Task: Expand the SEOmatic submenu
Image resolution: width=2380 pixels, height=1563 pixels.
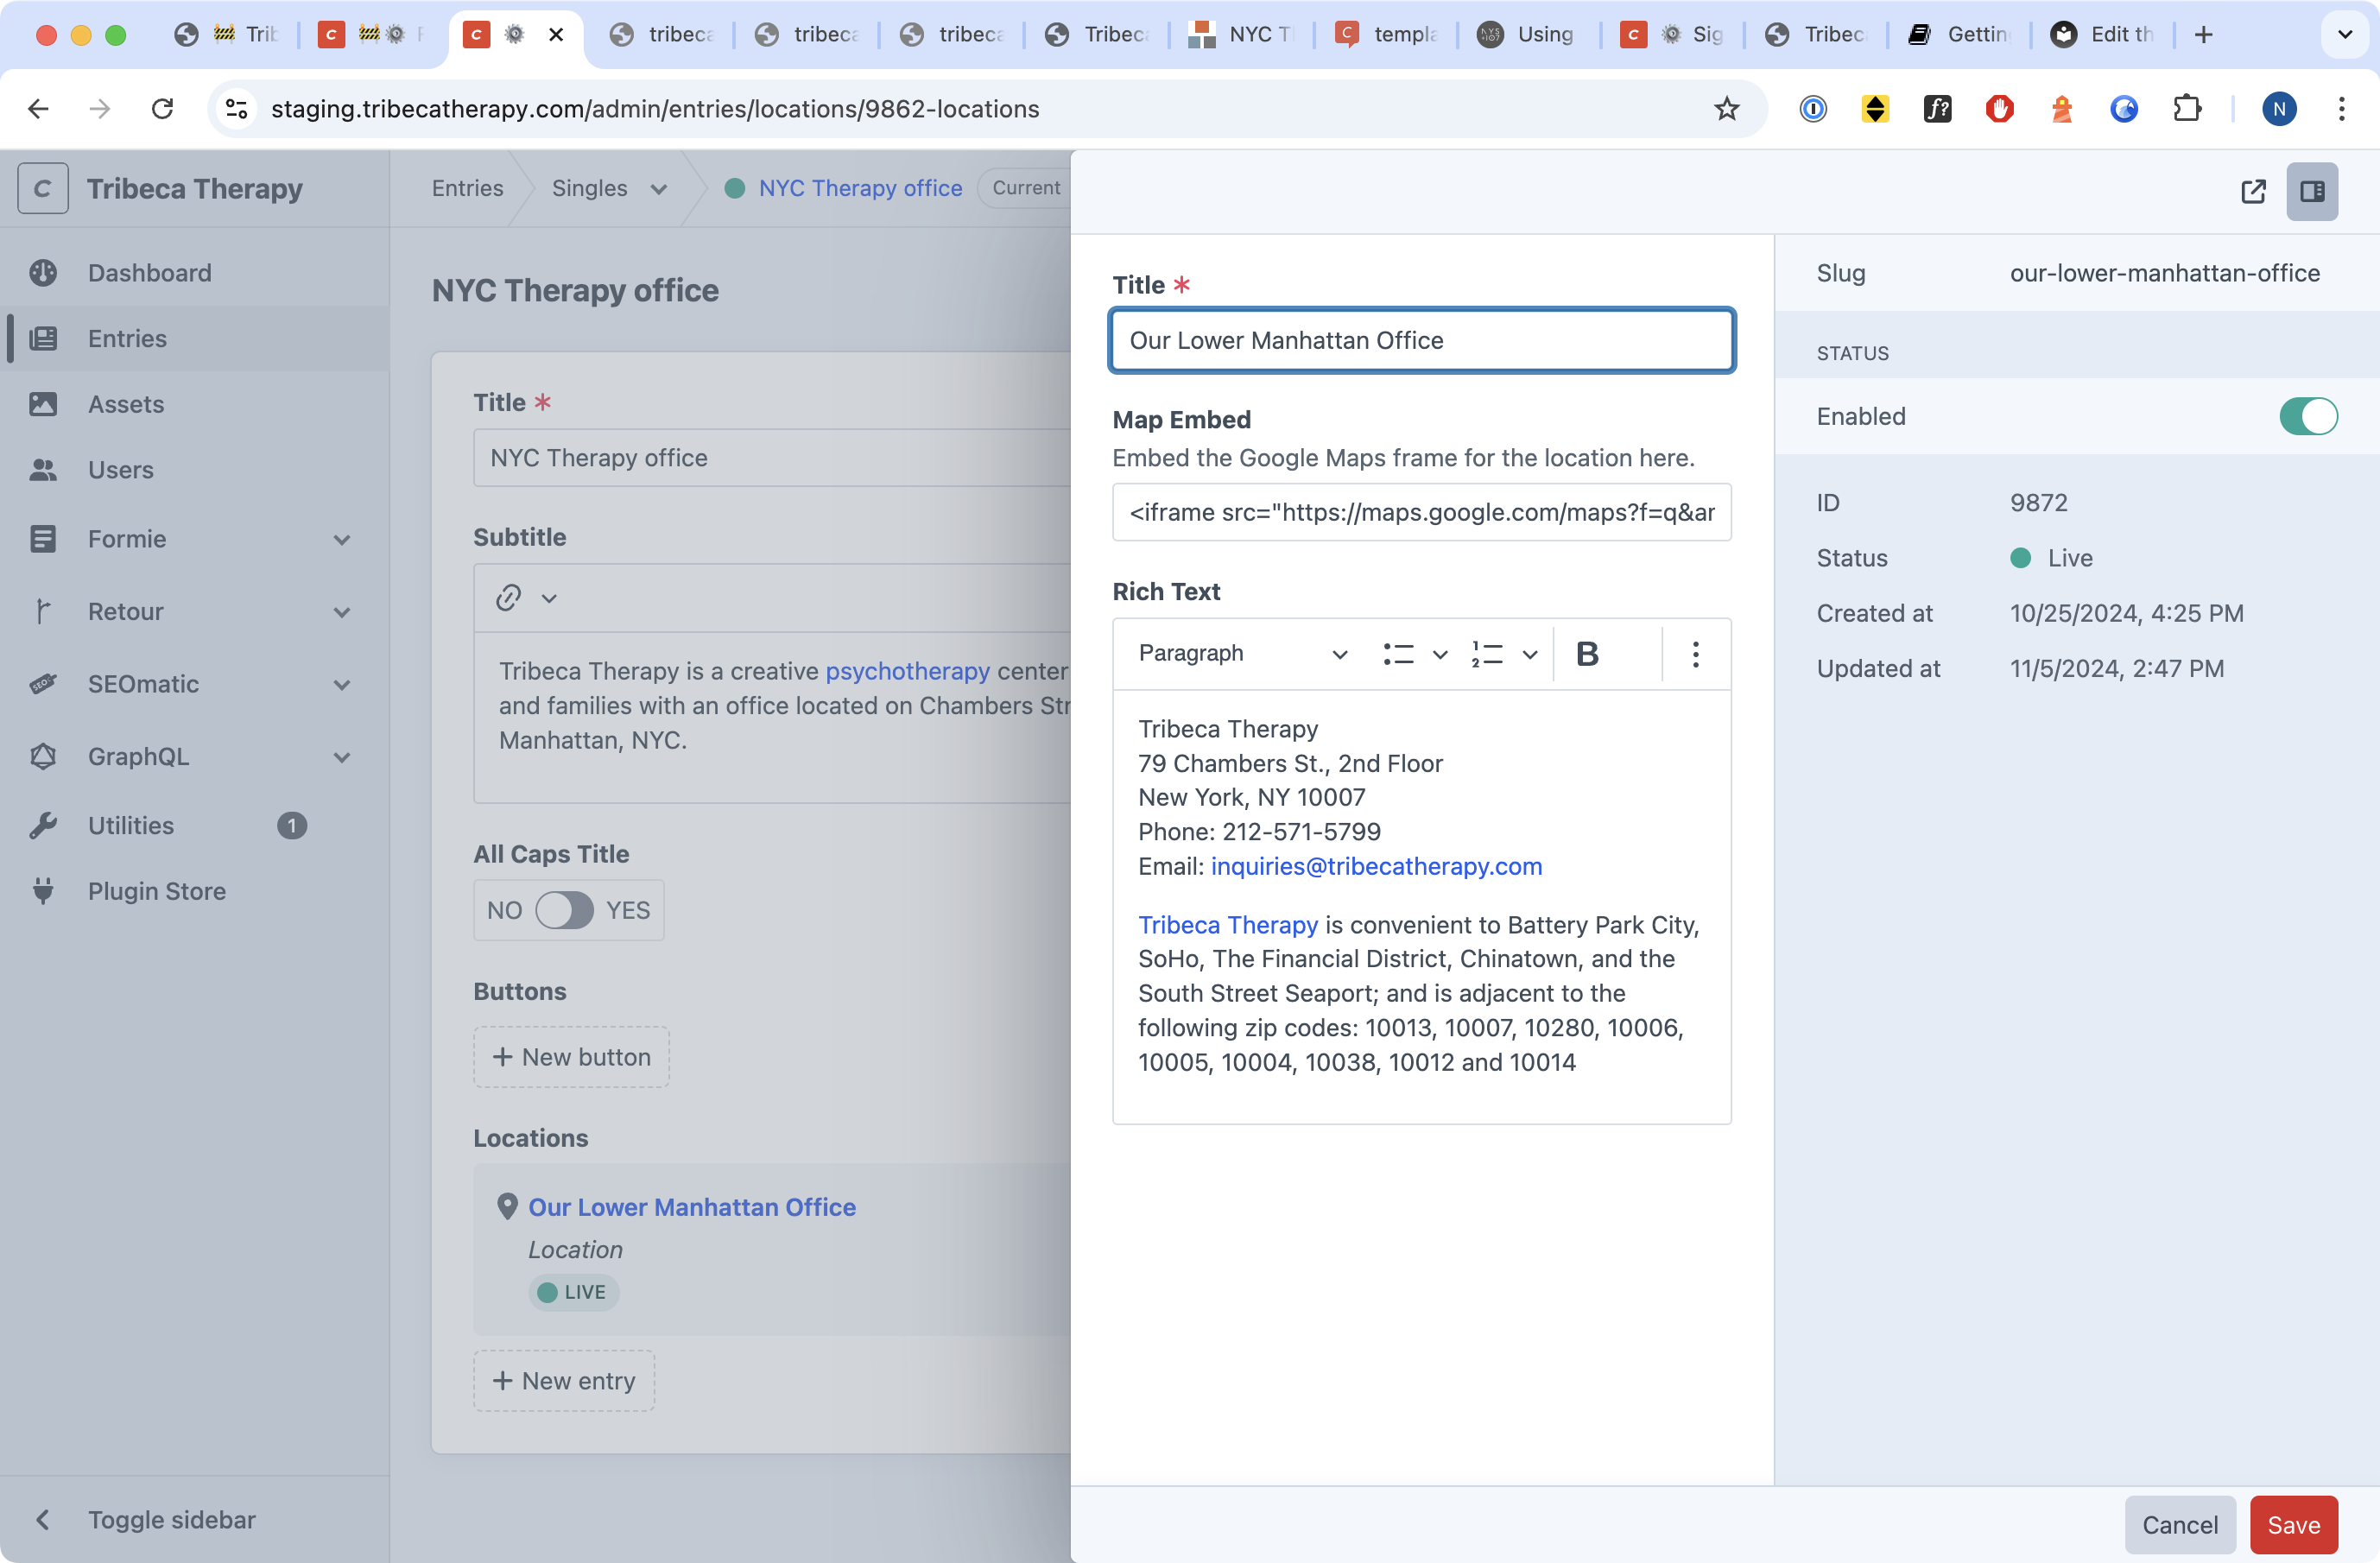Action: pyautogui.click(x=342, y=685)
